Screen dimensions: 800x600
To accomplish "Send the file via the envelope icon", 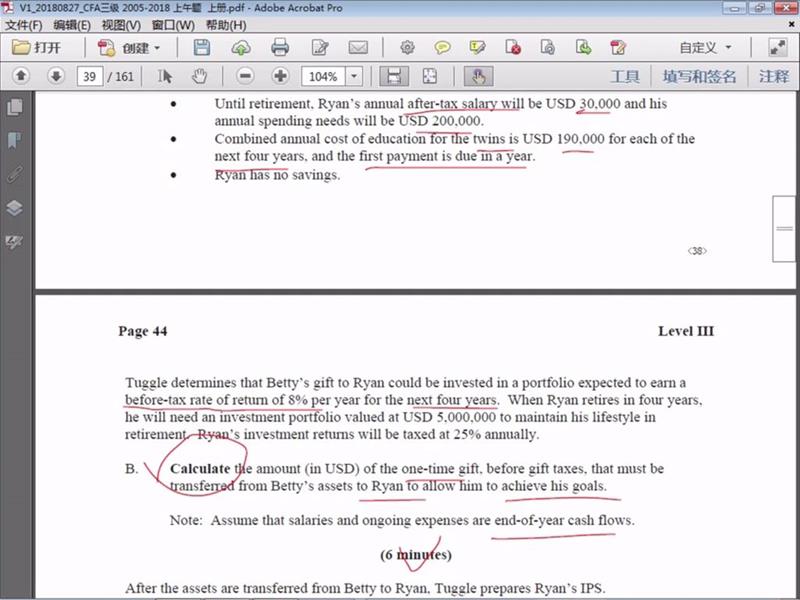I will coord(358,48).
